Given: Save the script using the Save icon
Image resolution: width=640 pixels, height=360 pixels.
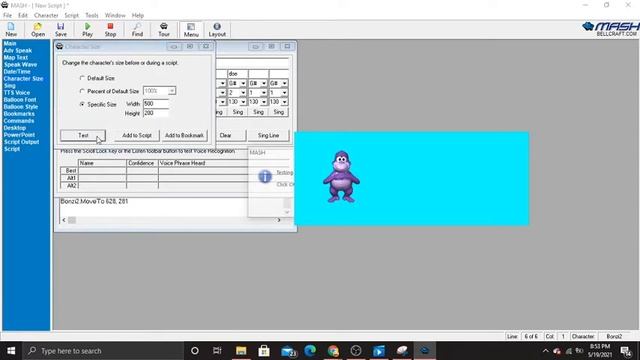Looking at the screenshot, I should [61, 29].
